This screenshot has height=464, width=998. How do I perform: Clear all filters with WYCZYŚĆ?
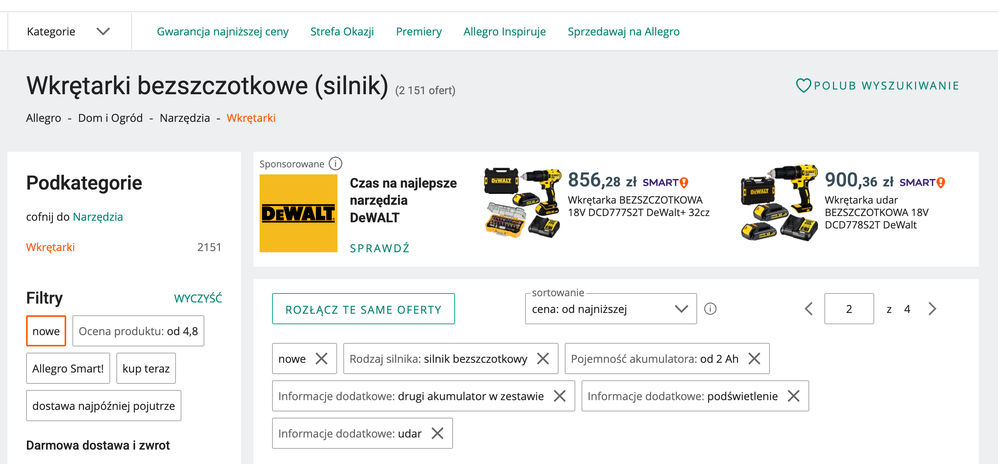coord(198,299)
